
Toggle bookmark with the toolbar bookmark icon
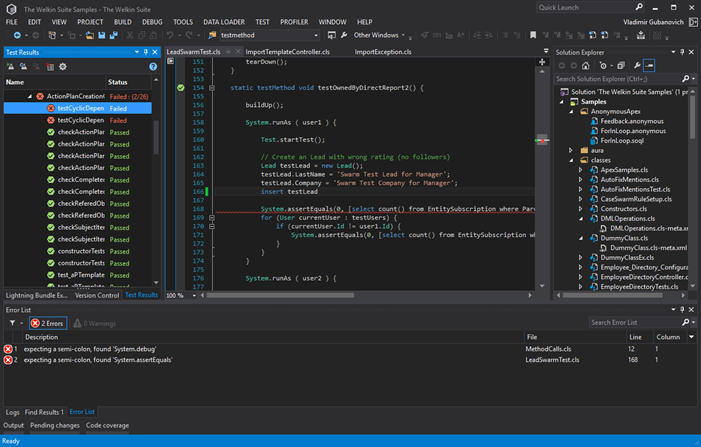[533, 35]
